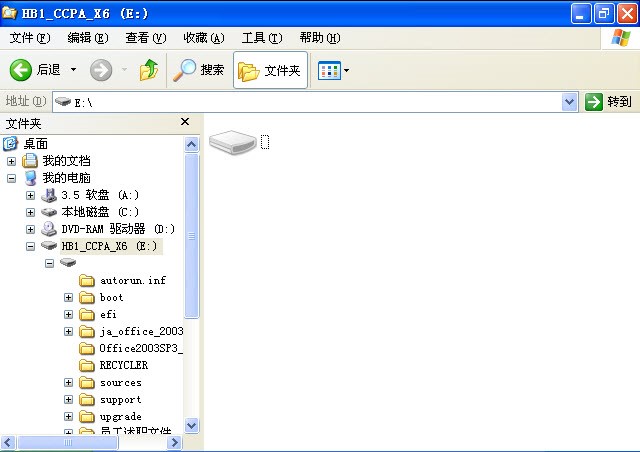The width and height of the screenshot is (640, 452).
Task: Click the Search (搜索) magnifier button
Action: click(x=198, y=70)
